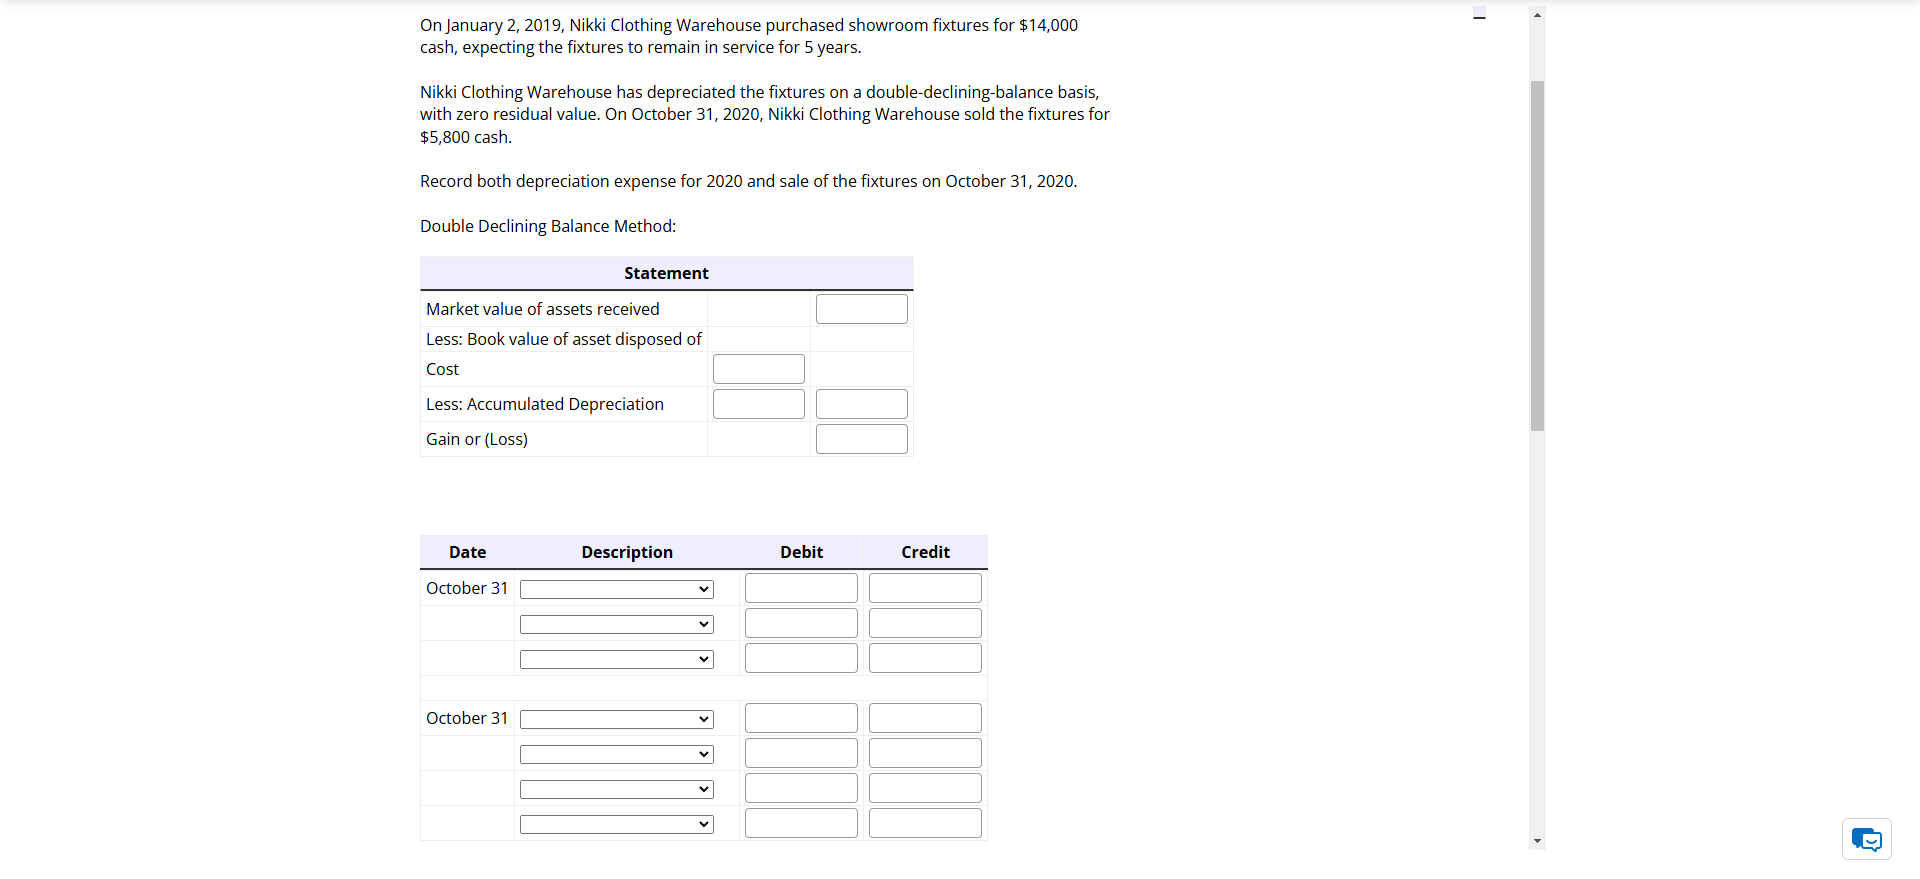Viewport: 1920px width, 879px height.
Task: Click the Description column header
Action: click(x=627, y=552)
